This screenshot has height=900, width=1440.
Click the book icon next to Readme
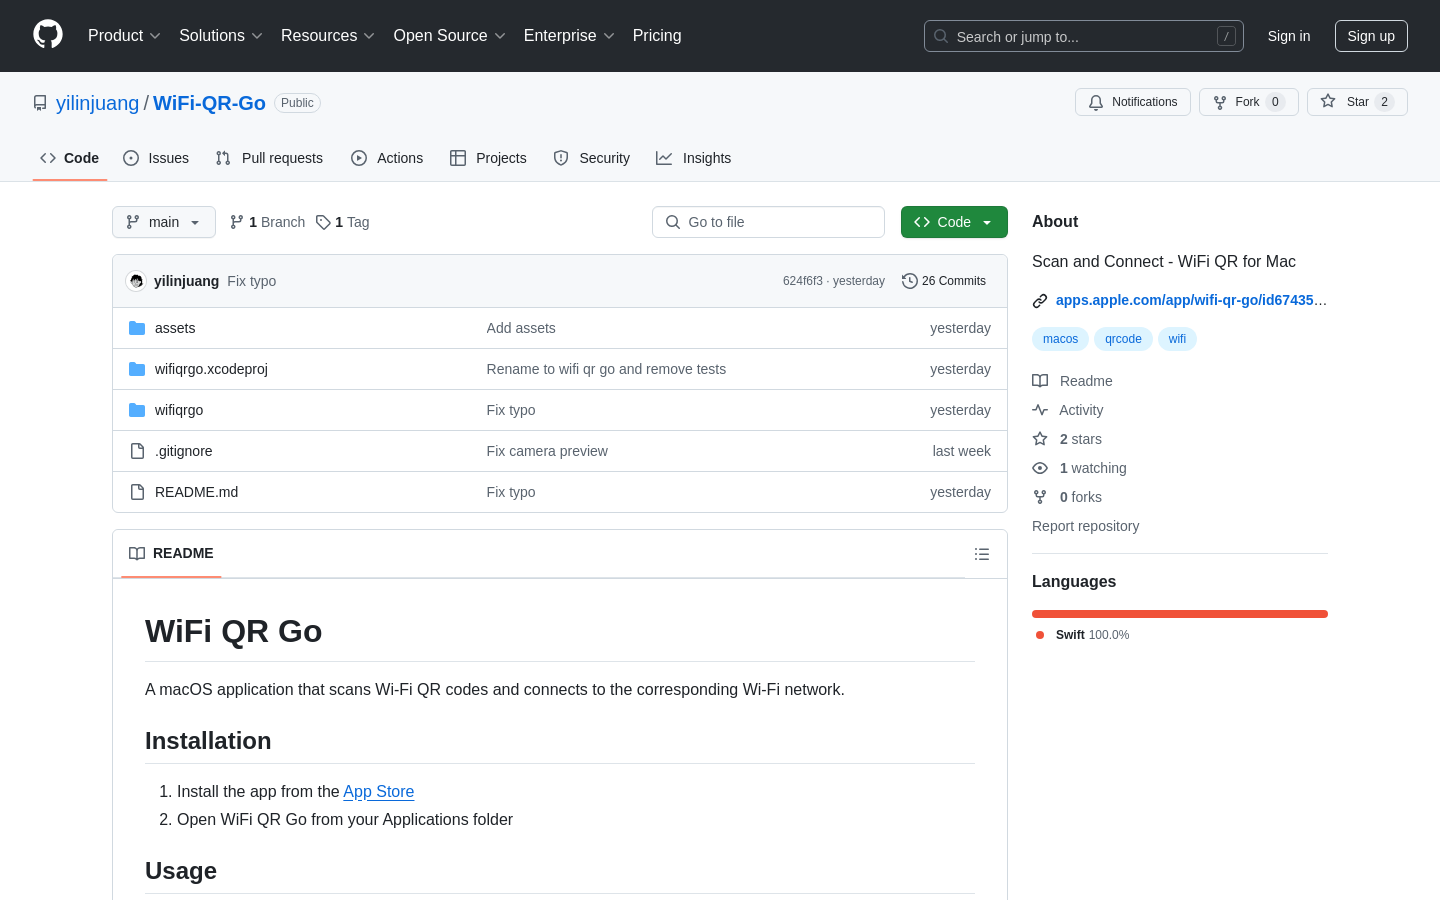tap(1040, 381)
